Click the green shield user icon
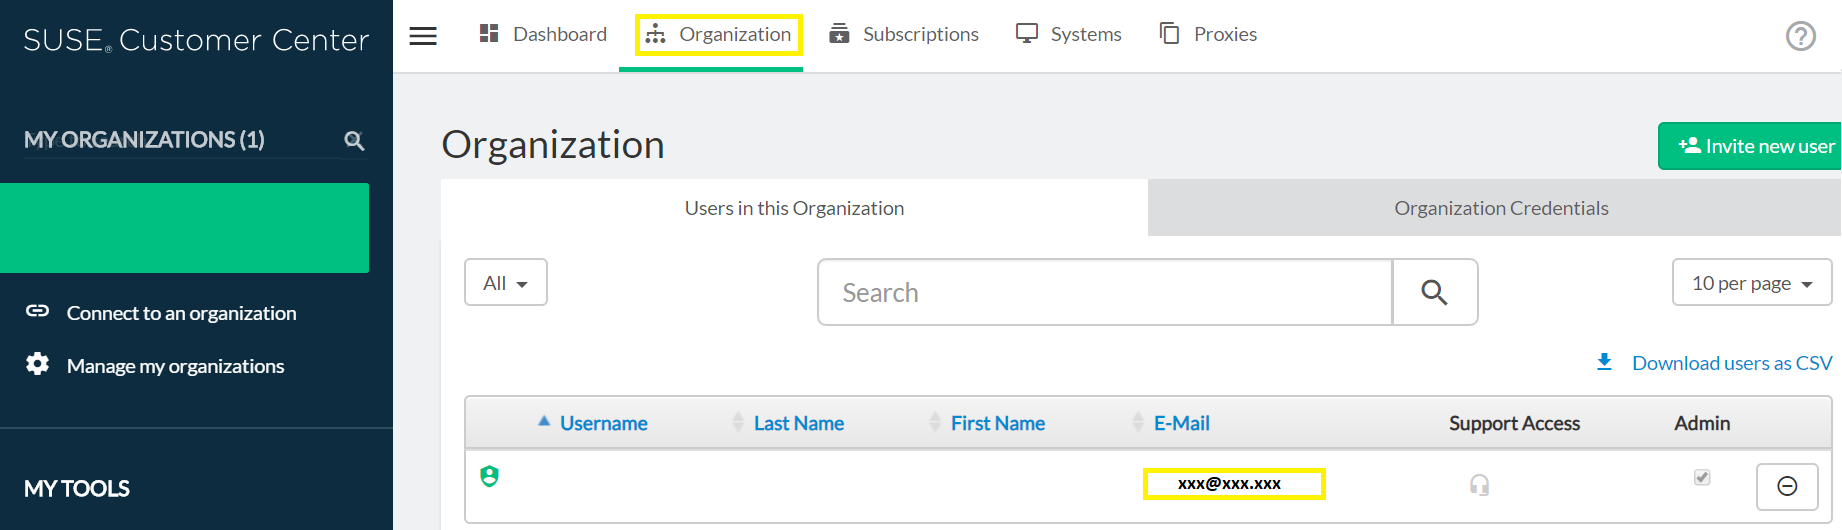 pyautogui.click(x=489, y=476)
